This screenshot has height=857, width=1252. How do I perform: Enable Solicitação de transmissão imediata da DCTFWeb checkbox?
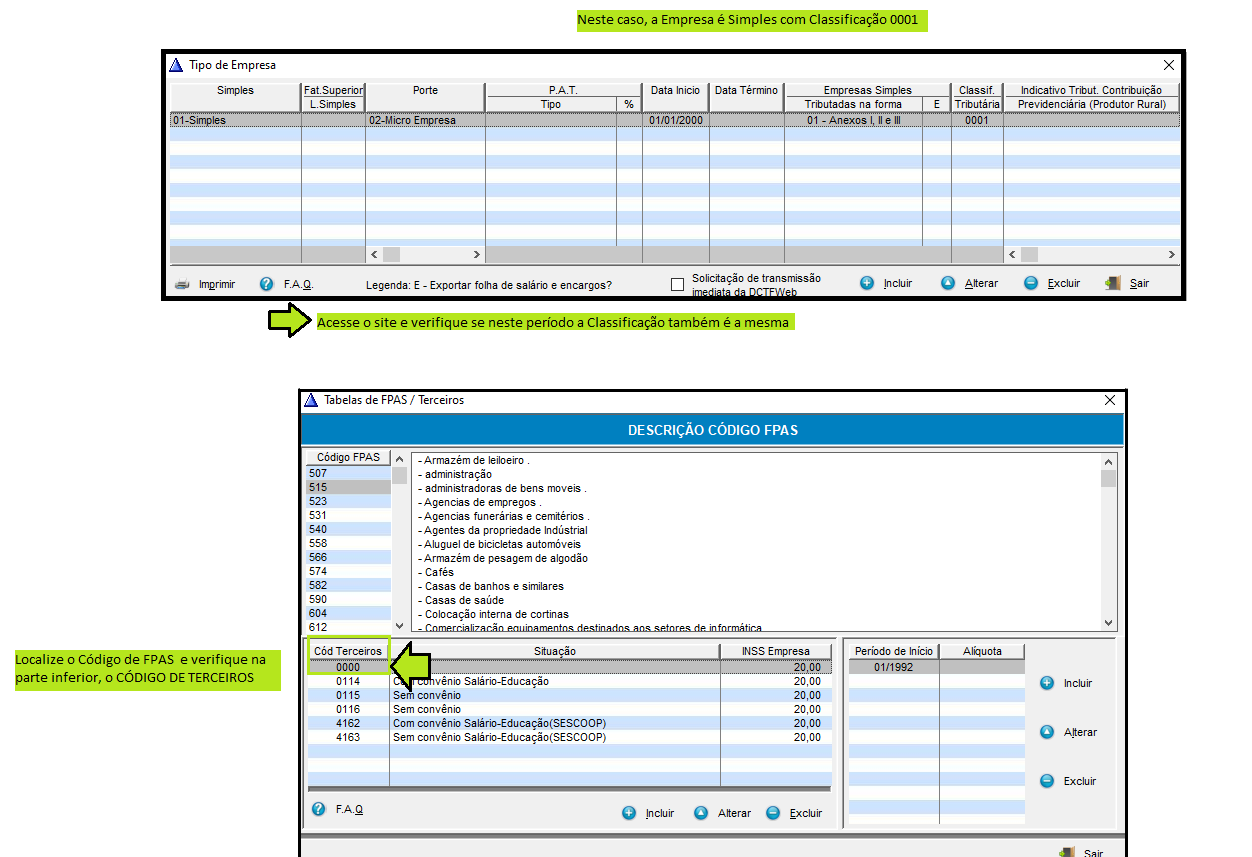pyautogui.click(x=678, y=284)
